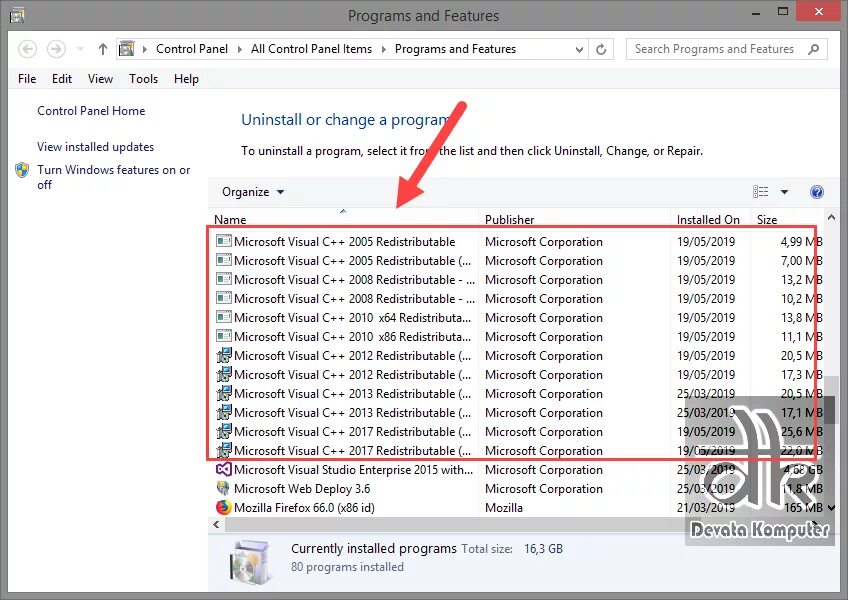
Task: Minimize the Programs and Features window
Action: point(756,12)
